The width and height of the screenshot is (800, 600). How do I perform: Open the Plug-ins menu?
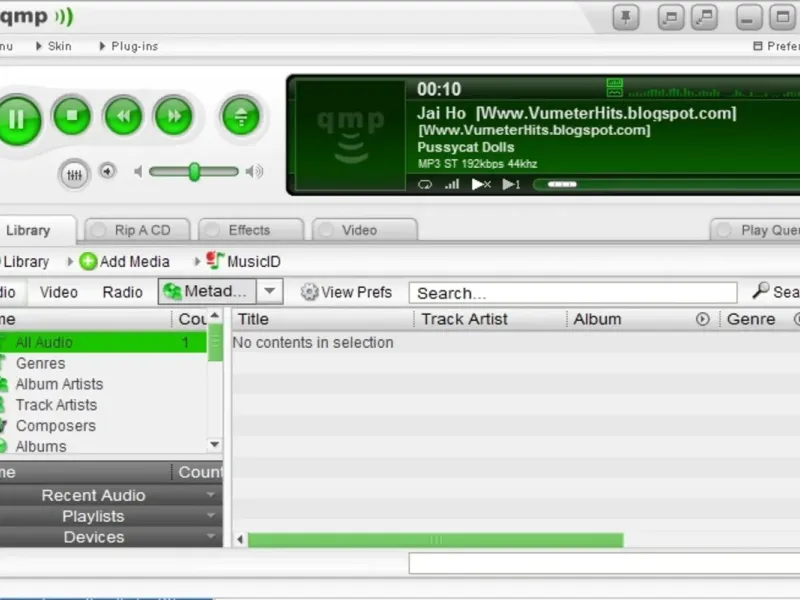(x=129, y=46)
